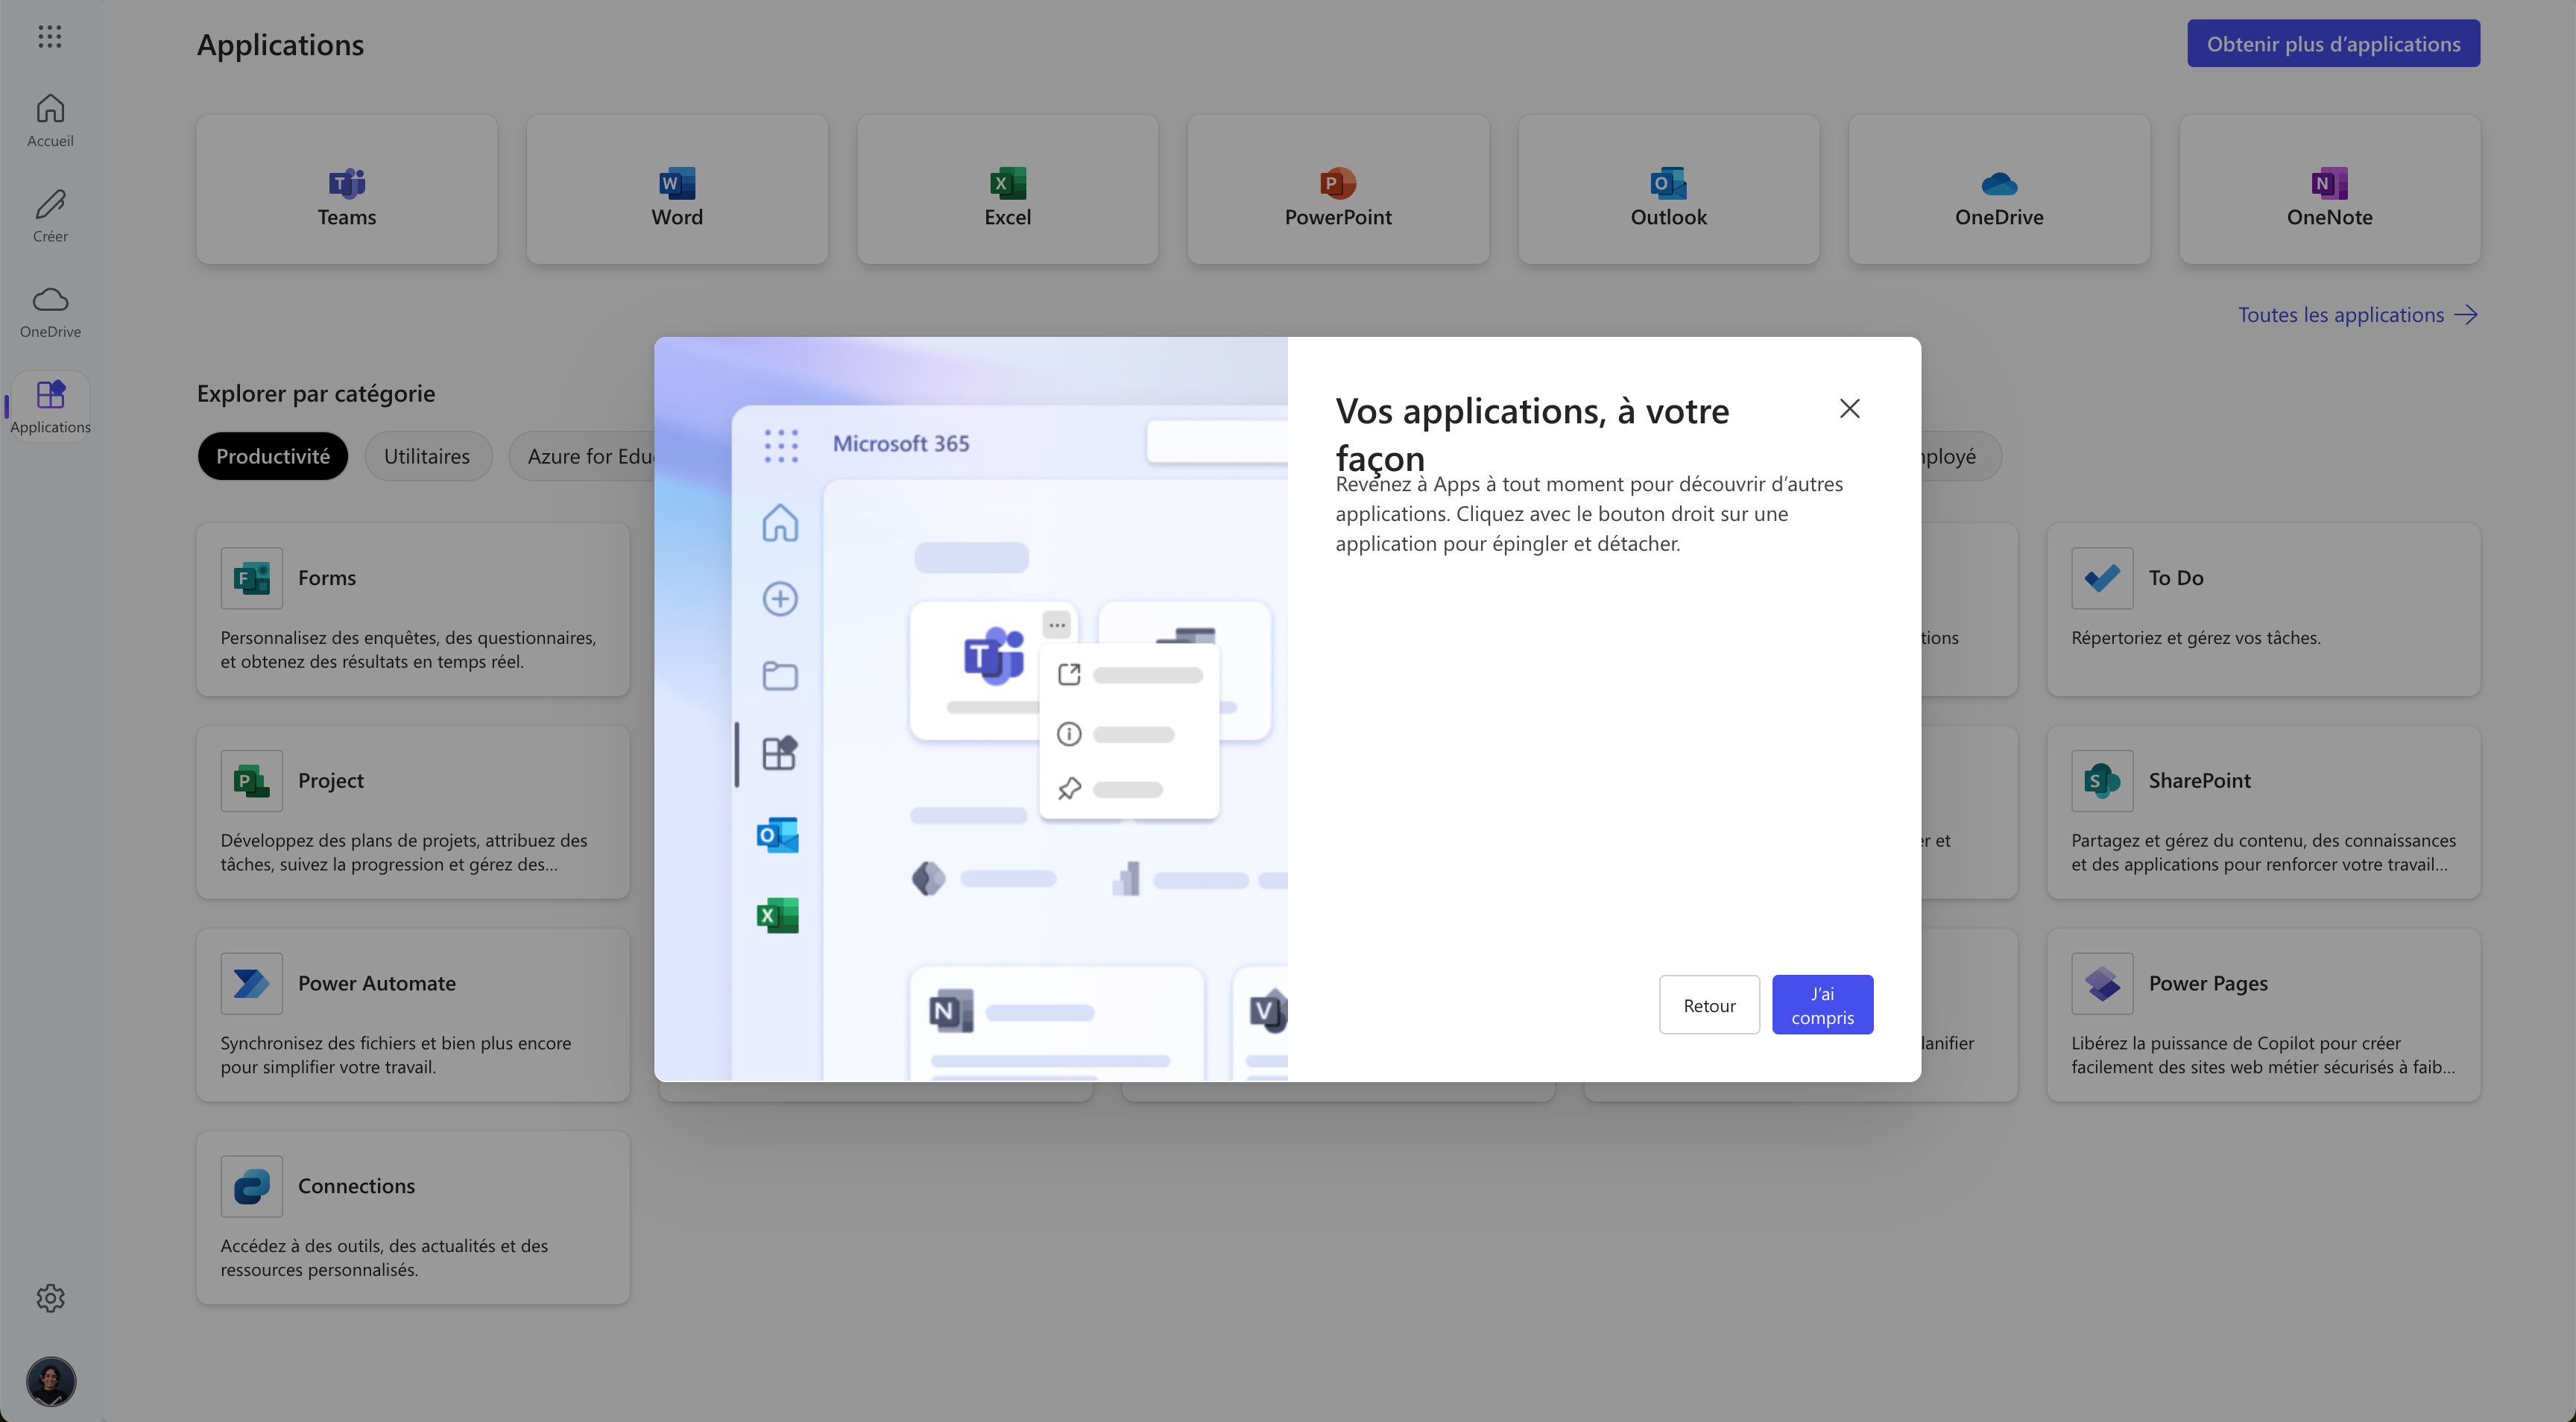Click the Retour button in the dialog
The width and height of the screenshot is (2576, 1422).
(1709, 1005)
